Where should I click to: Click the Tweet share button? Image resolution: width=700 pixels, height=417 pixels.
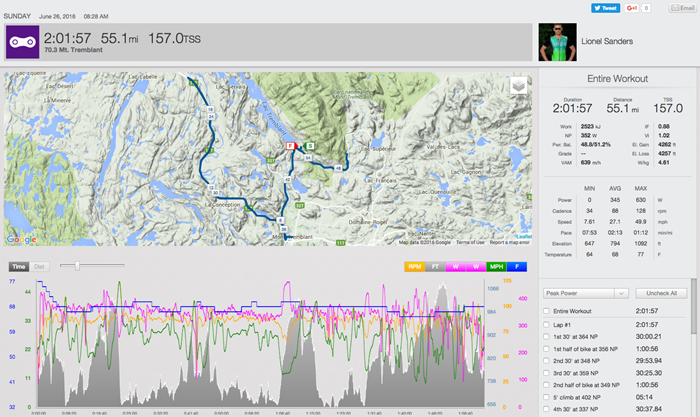point(605,8)
